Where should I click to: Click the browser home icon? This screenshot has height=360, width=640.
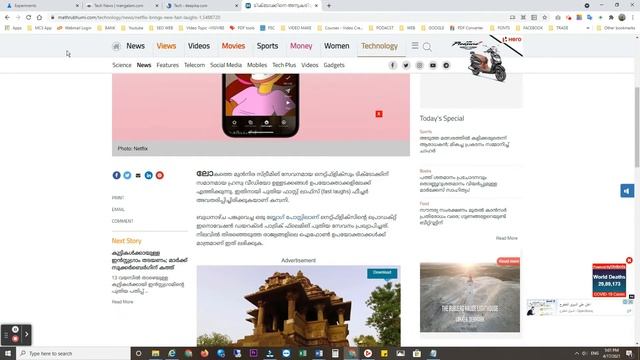pos(39,18)
